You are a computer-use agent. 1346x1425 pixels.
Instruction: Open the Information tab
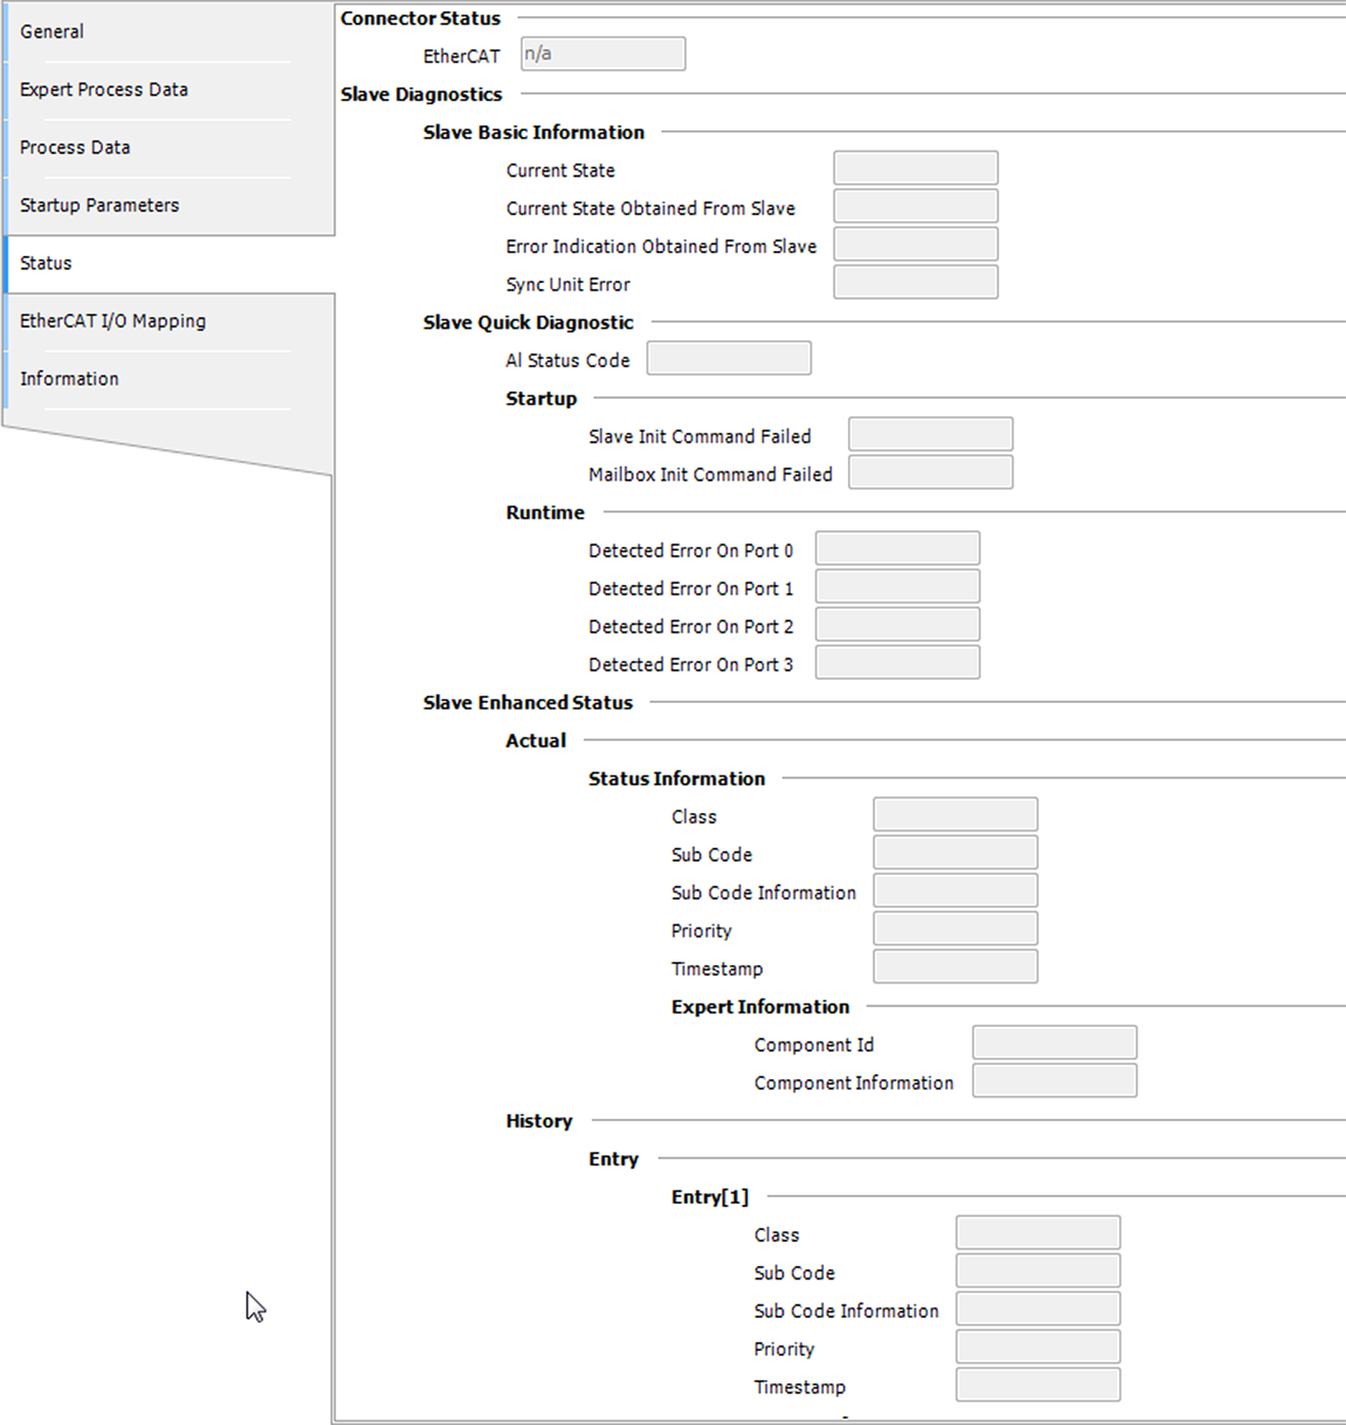69,380
